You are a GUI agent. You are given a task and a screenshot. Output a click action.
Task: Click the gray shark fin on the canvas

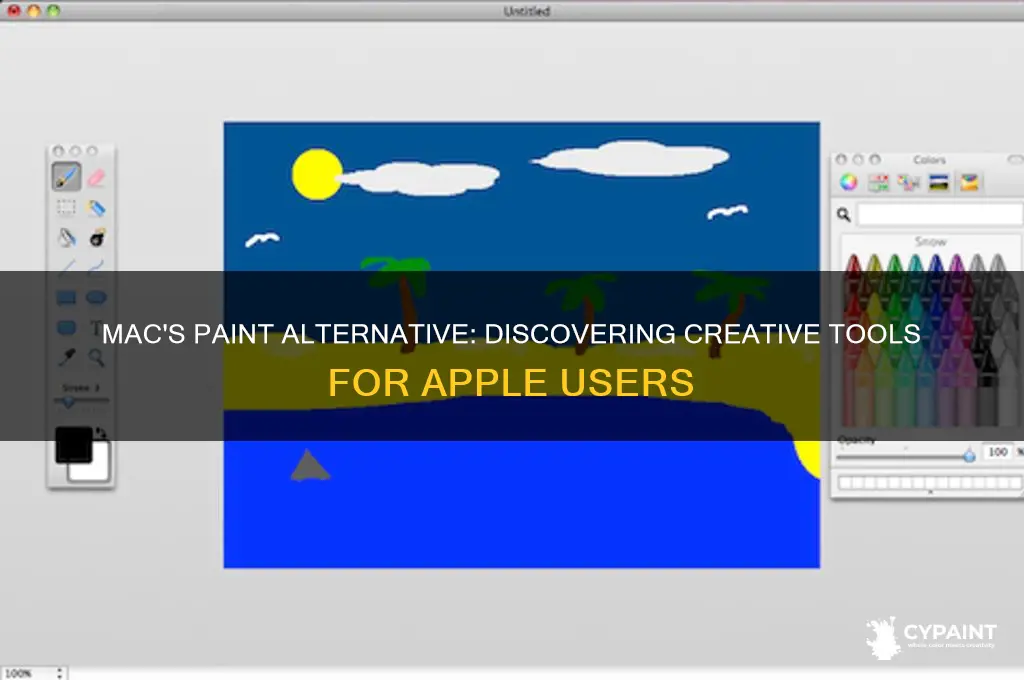click(310, 466)
